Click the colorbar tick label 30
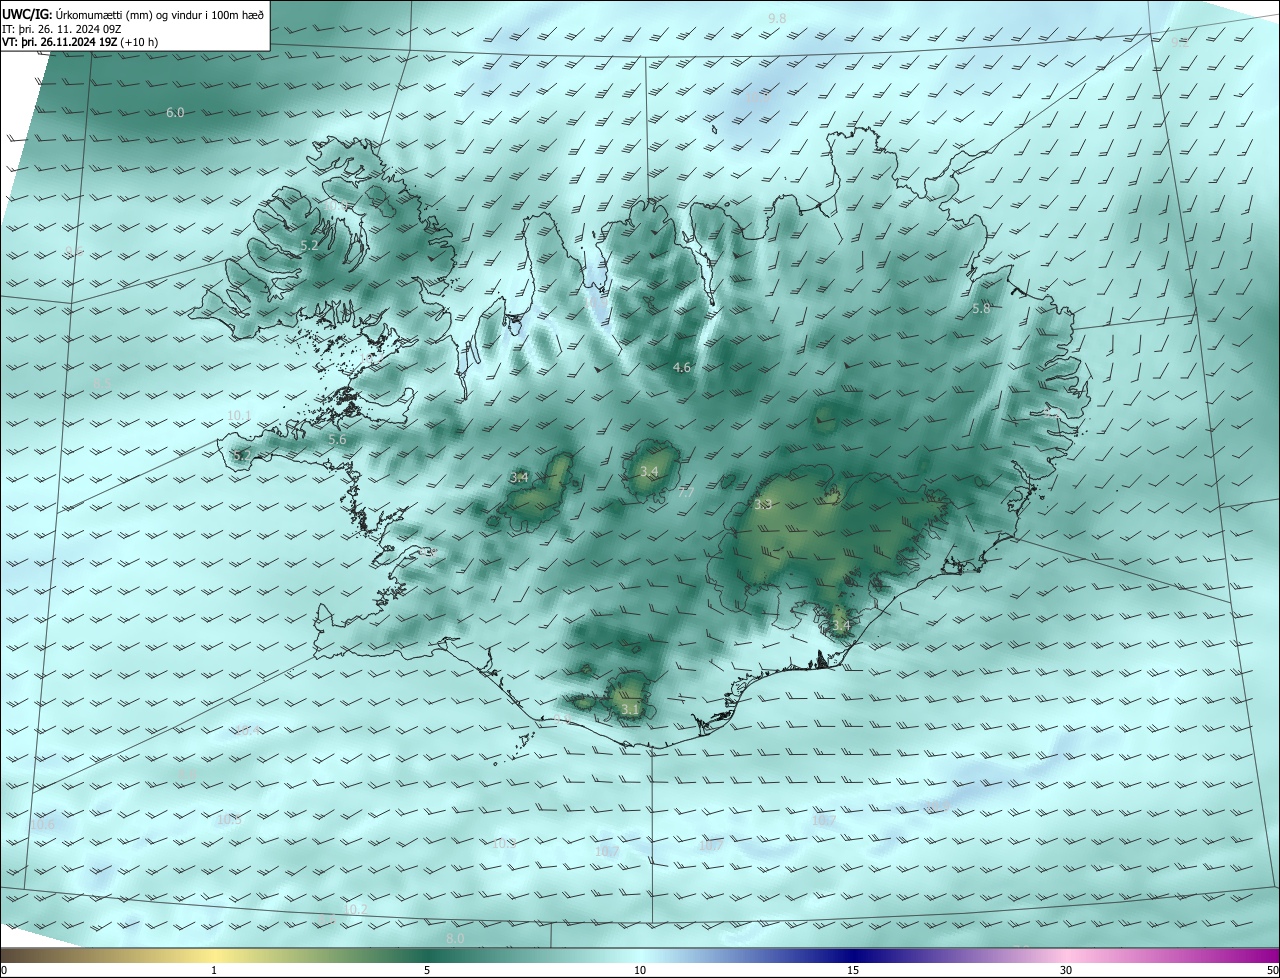Image resolution: width=1280 pixels, height=978 pixels. 1066,970
